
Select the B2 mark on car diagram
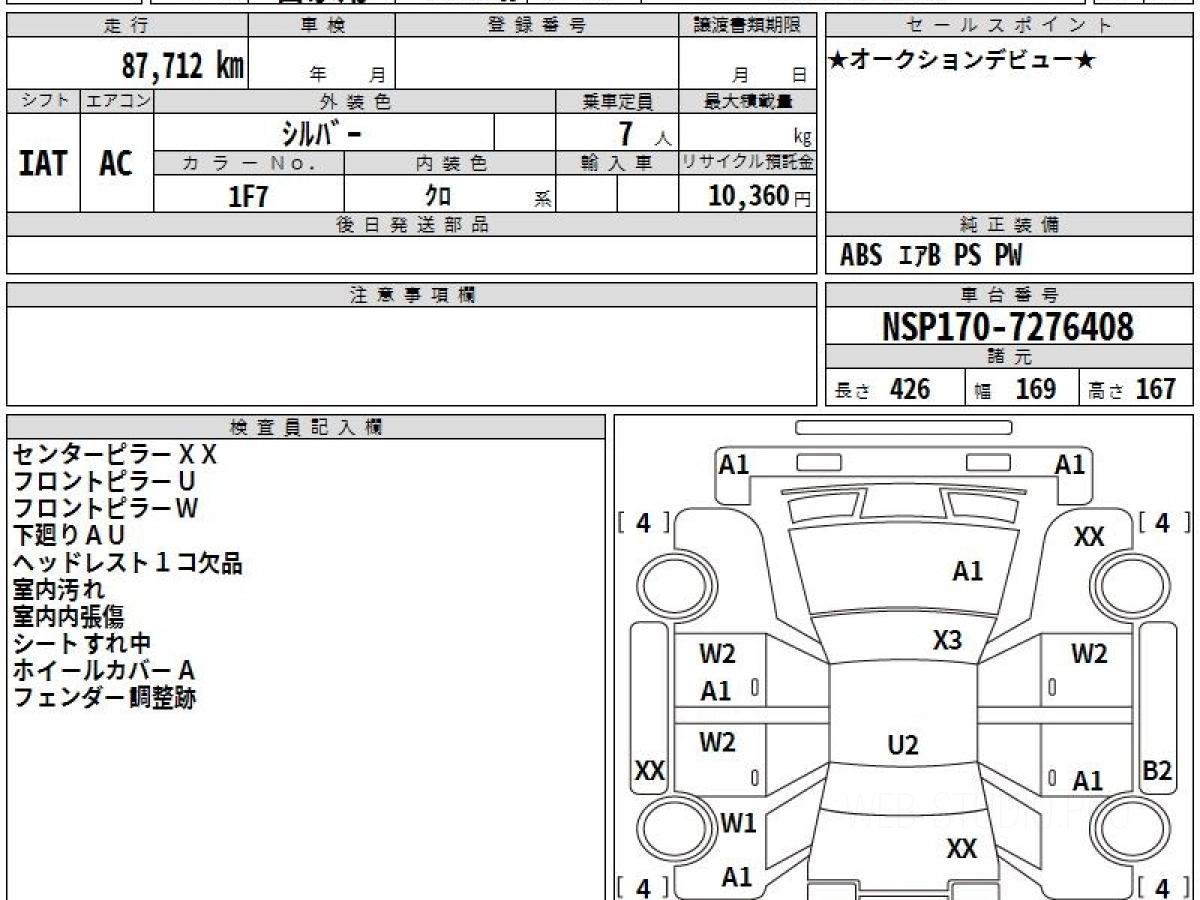(x=1157, y=771)
